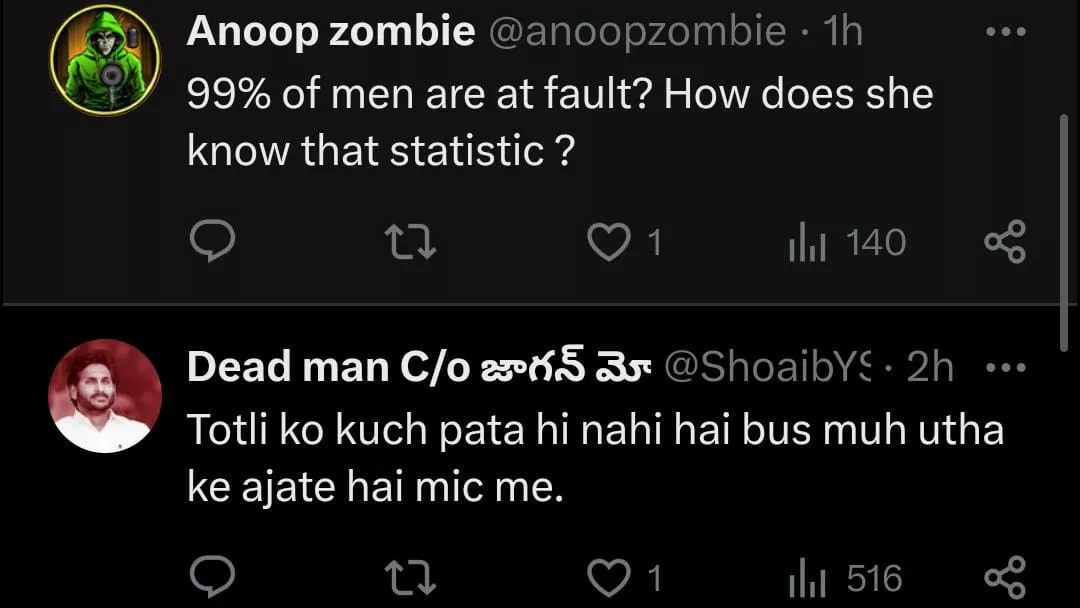
Task: Reply to Anoop zombie's tweet
Action: (x=212, y=243)
